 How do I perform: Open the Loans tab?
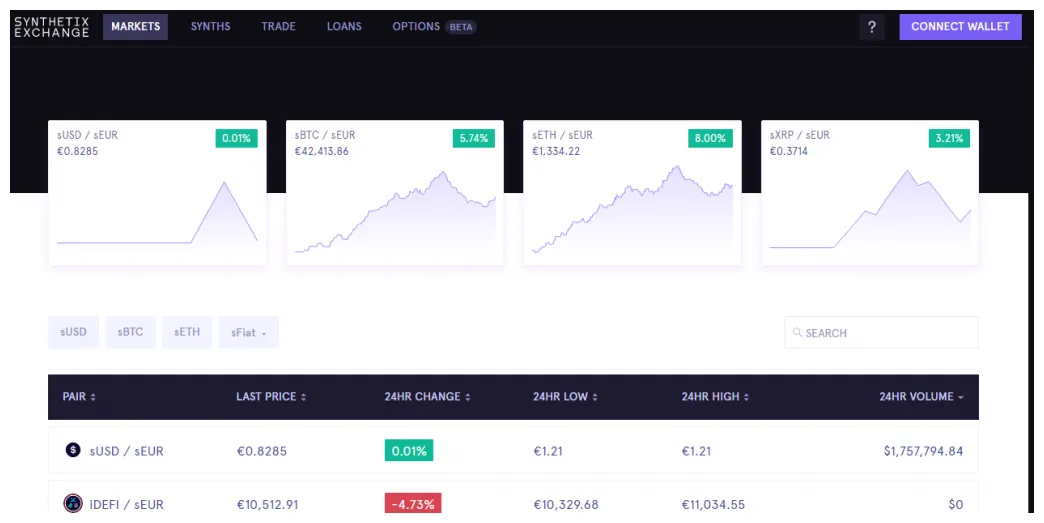click(344, 27)
